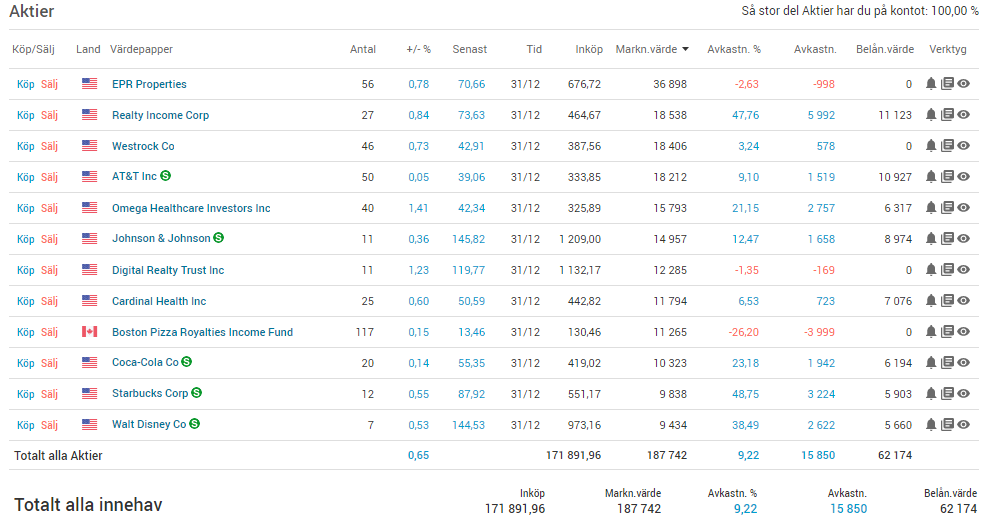Sort by the Senast column header
985x522 pixels.
tap(469, 49)
